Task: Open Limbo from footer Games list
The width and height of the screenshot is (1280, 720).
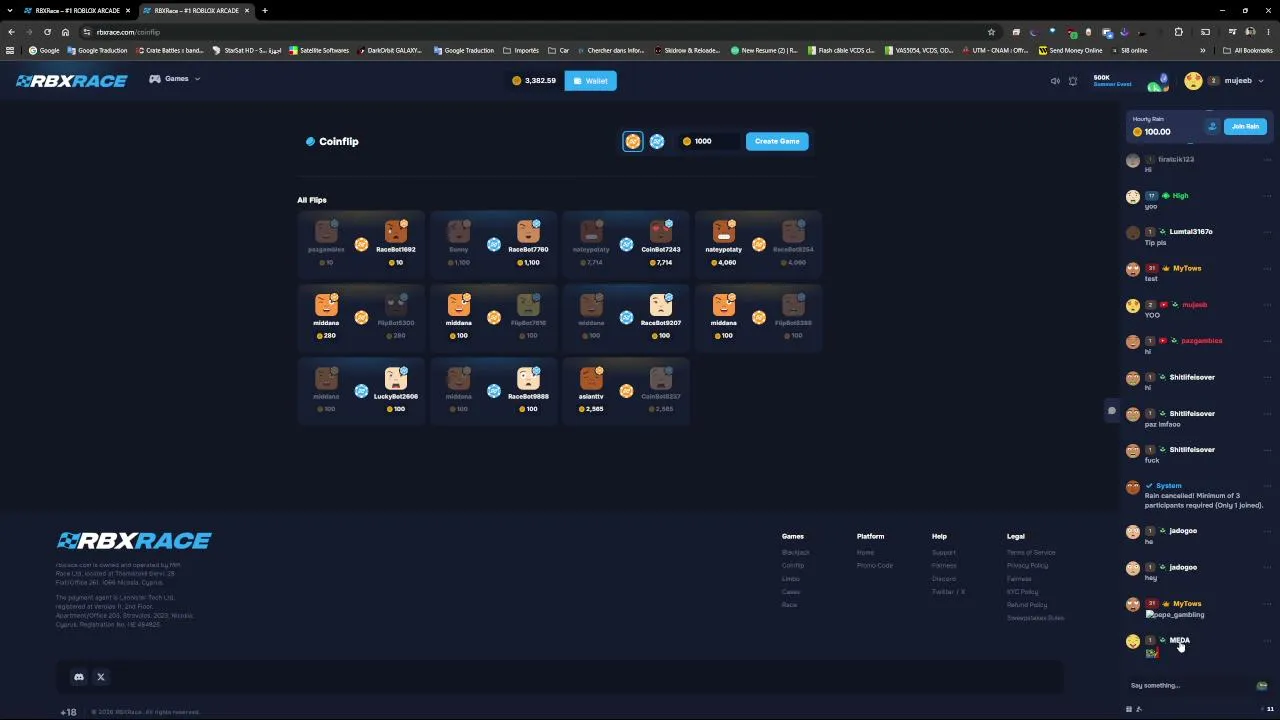Action: coord(791,579)
